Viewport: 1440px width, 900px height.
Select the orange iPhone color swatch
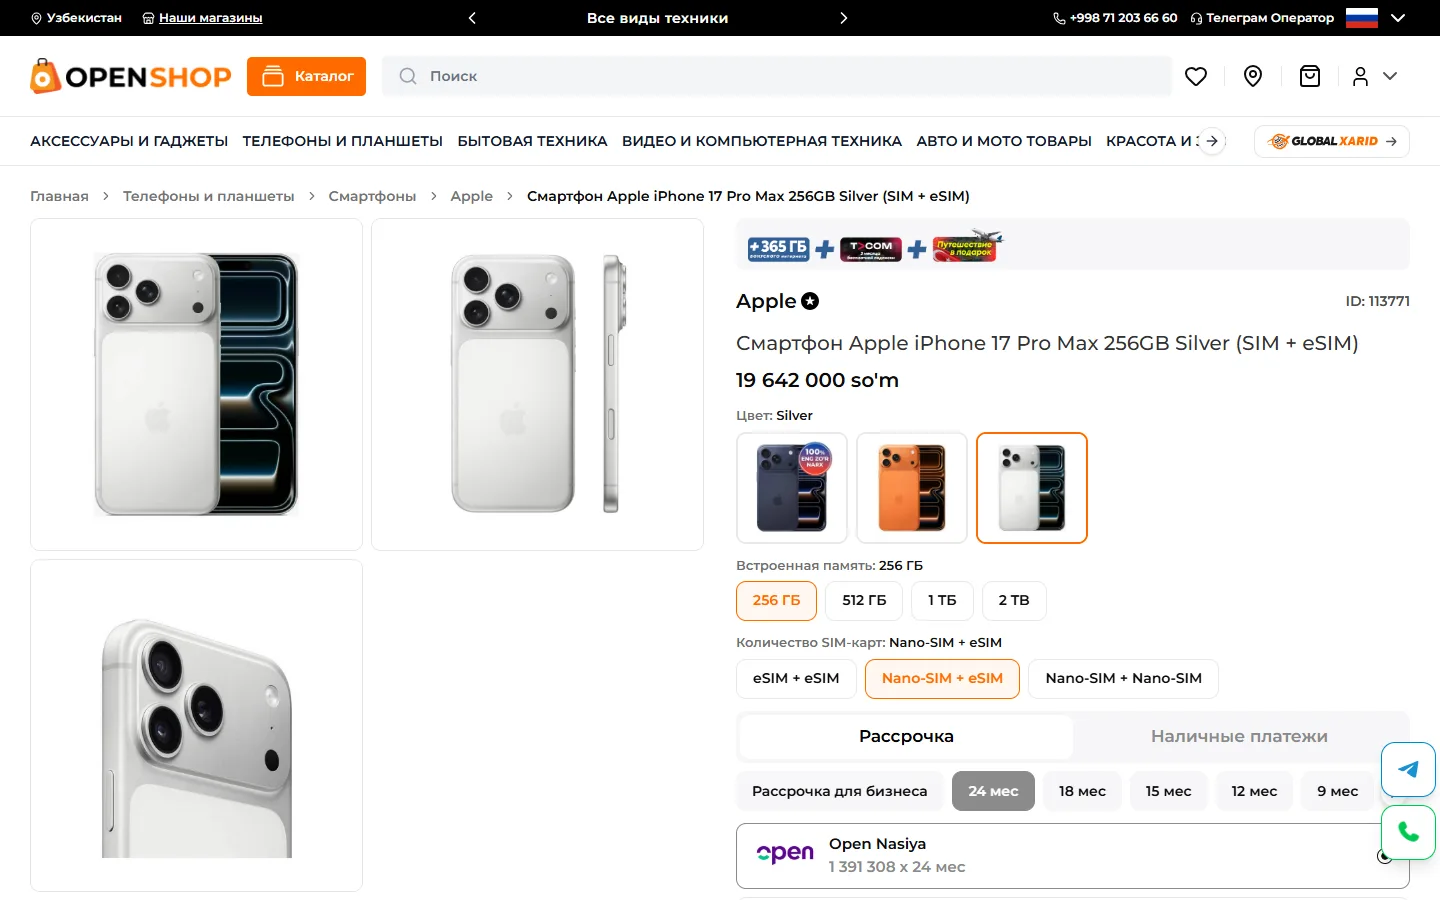(x=912, y=488)
